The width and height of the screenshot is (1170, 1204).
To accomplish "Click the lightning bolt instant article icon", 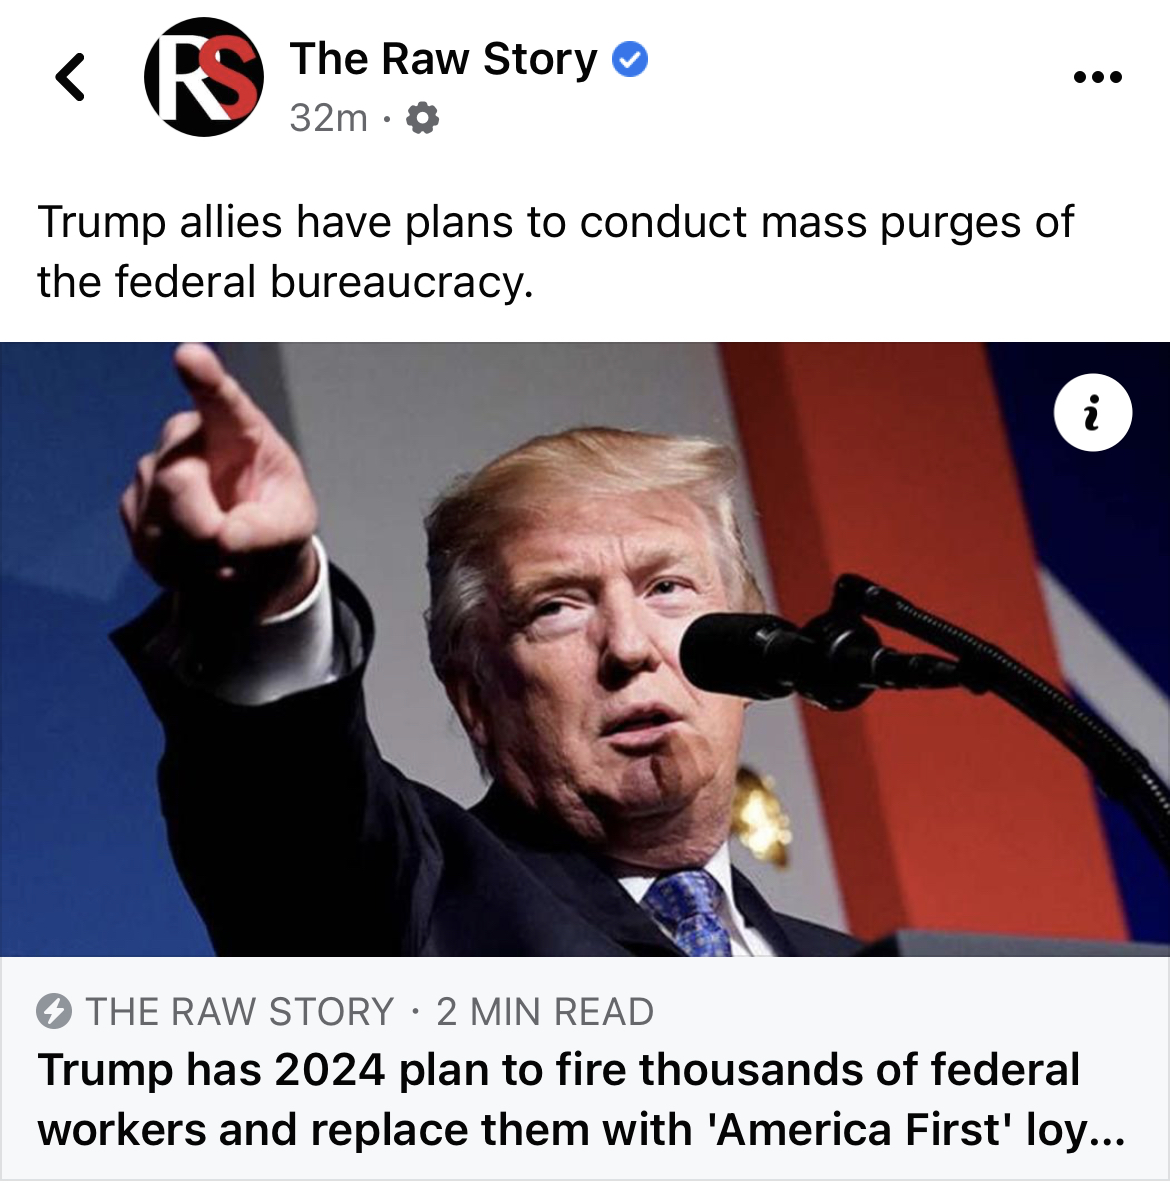I will point(54,1012).
